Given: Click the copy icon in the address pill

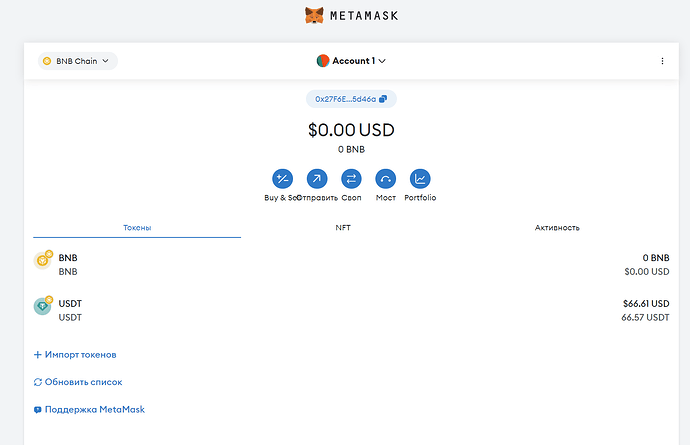Looking at the screenshot, I should click(x=383, y=99).
